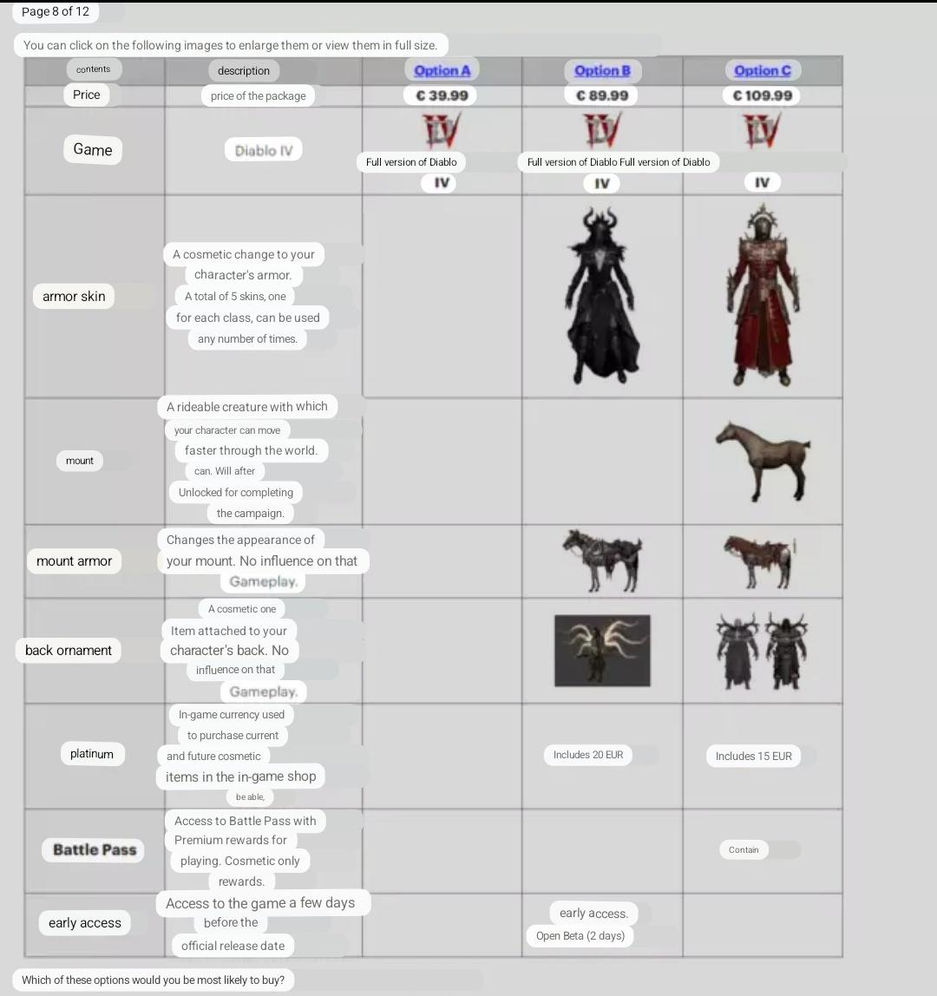The width and height of the screenshot is (937, 996).
Task: Click the 'Contain' Battle Pass cell
Action: click(744, 850)
